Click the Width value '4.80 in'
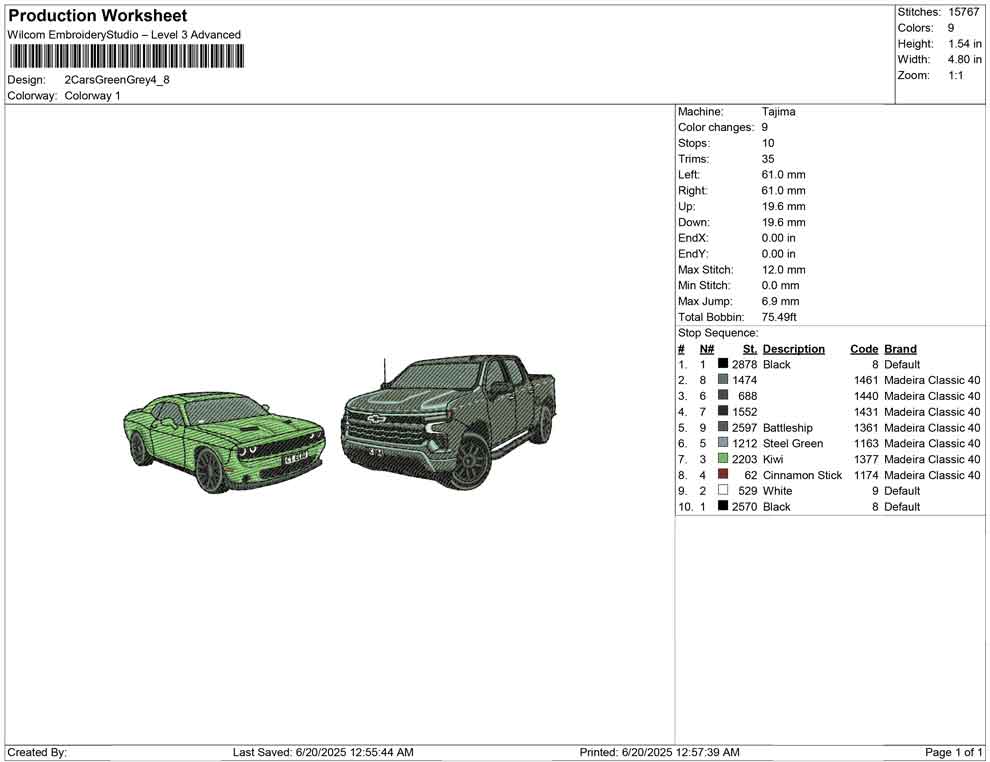Viewport: 990px width, 762px height. pos(965,59)
